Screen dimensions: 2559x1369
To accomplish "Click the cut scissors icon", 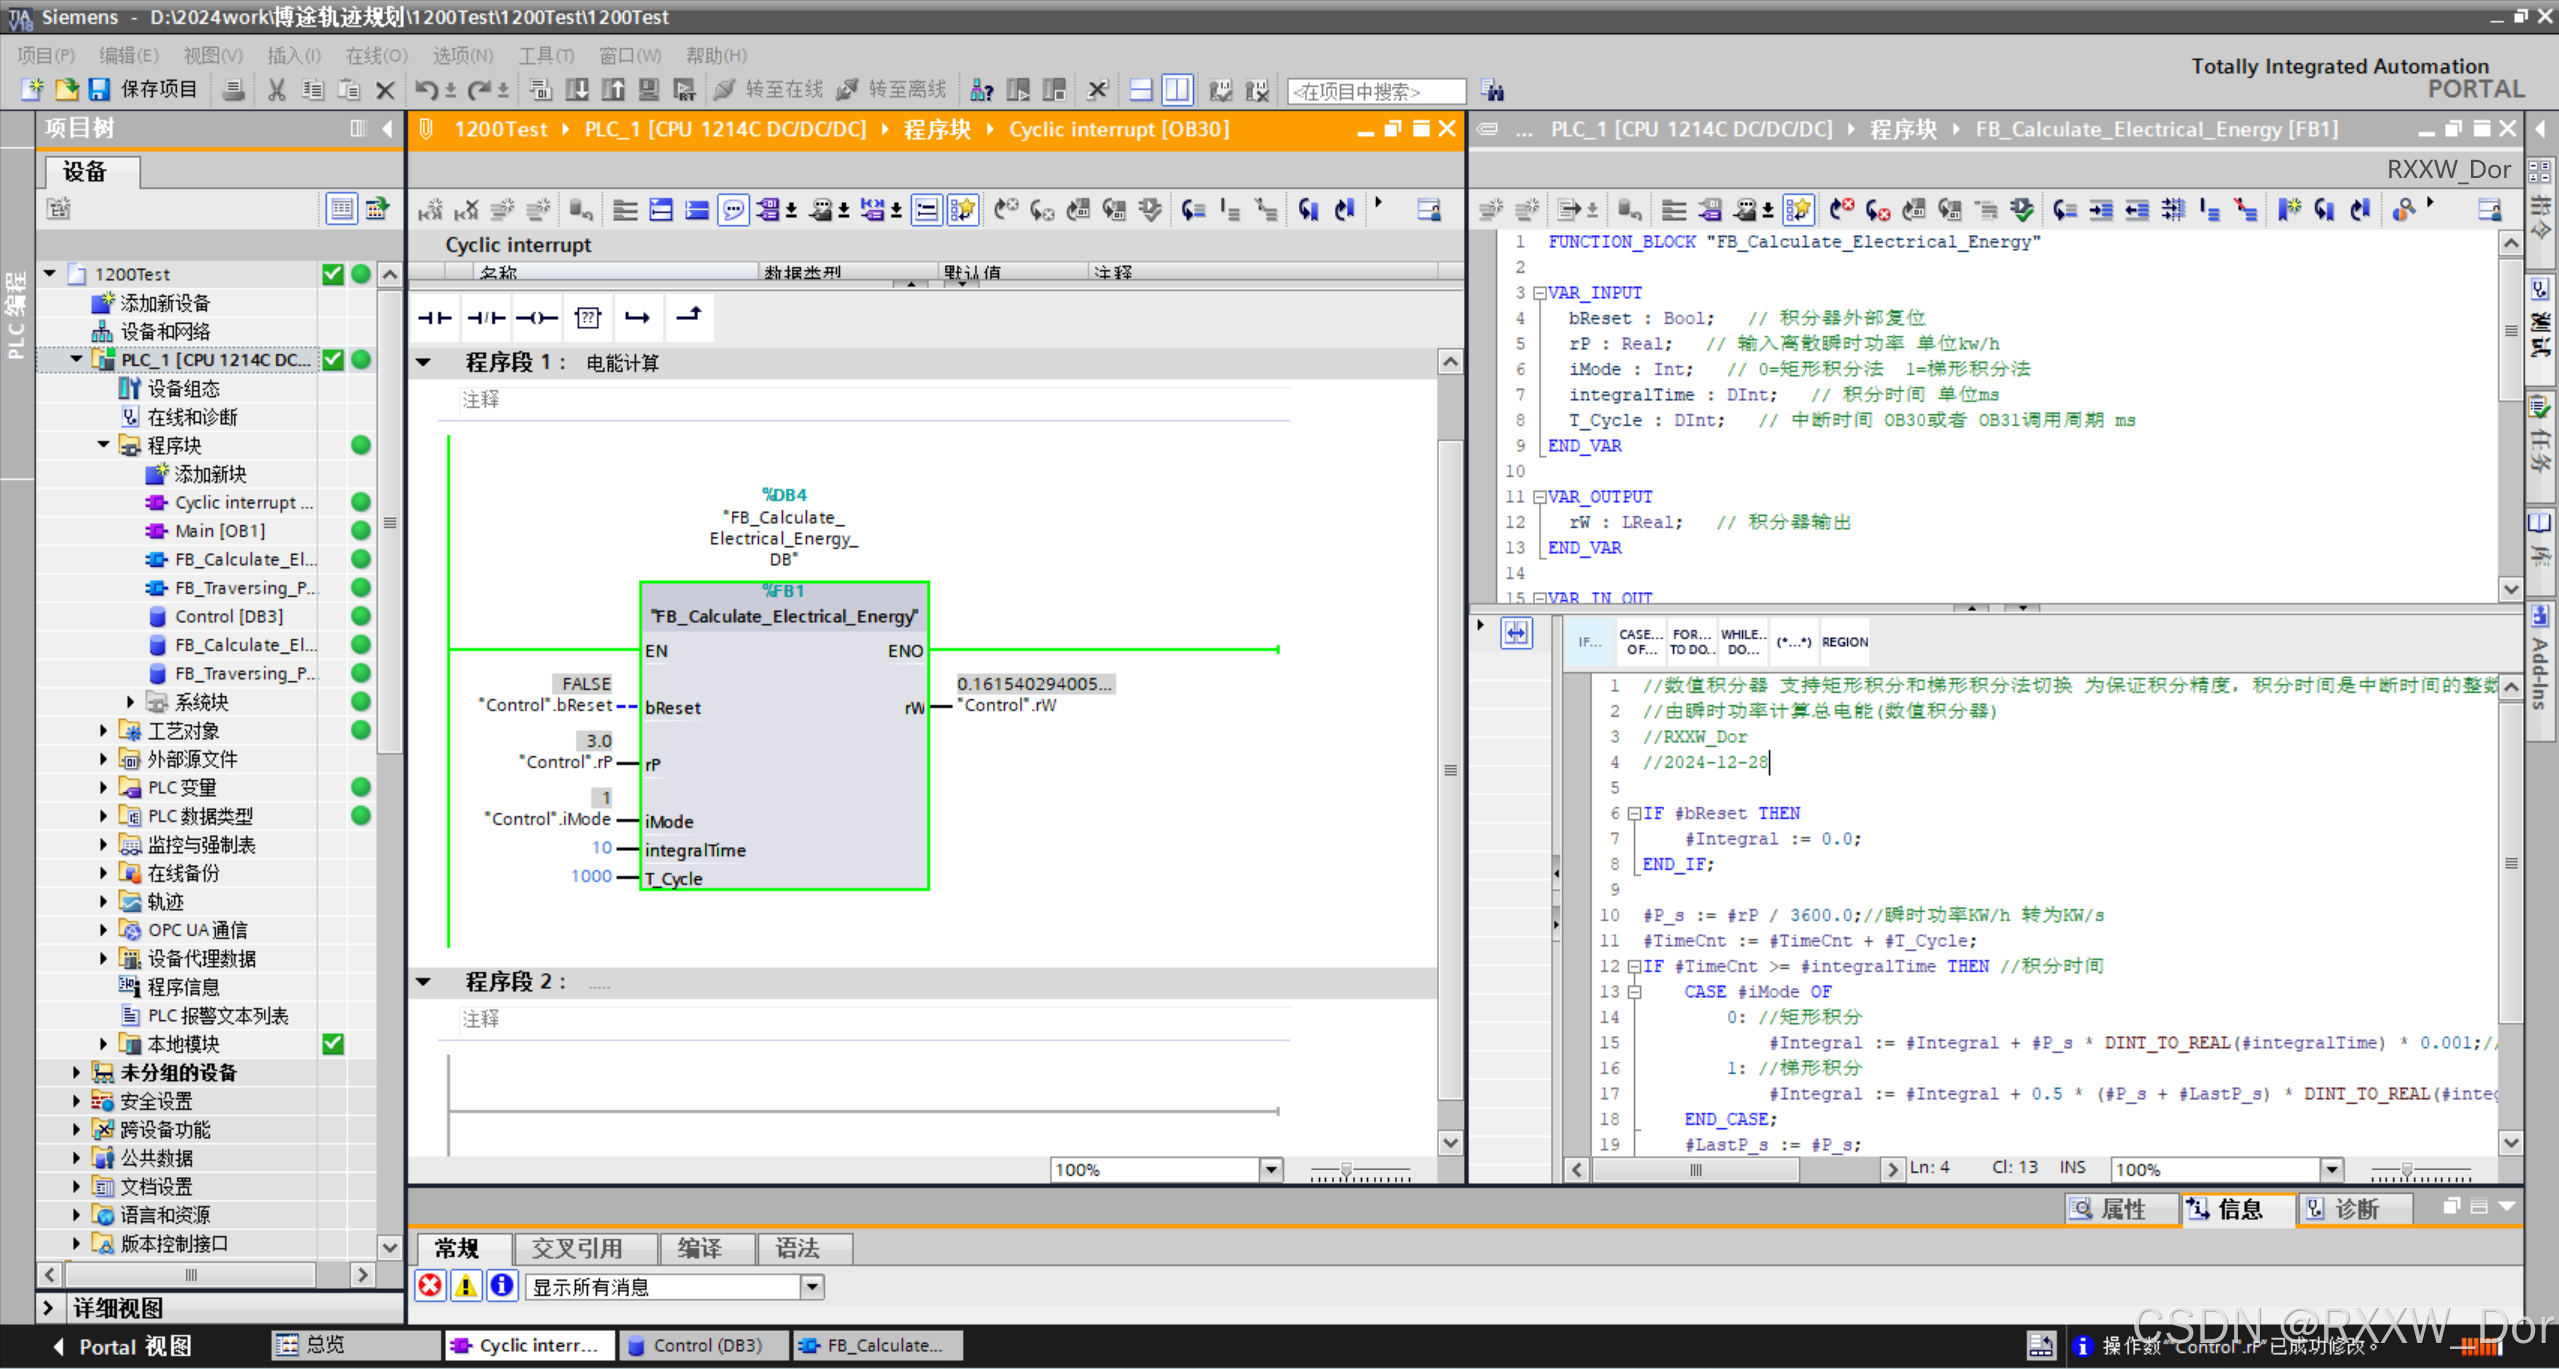I will (277, 90).
